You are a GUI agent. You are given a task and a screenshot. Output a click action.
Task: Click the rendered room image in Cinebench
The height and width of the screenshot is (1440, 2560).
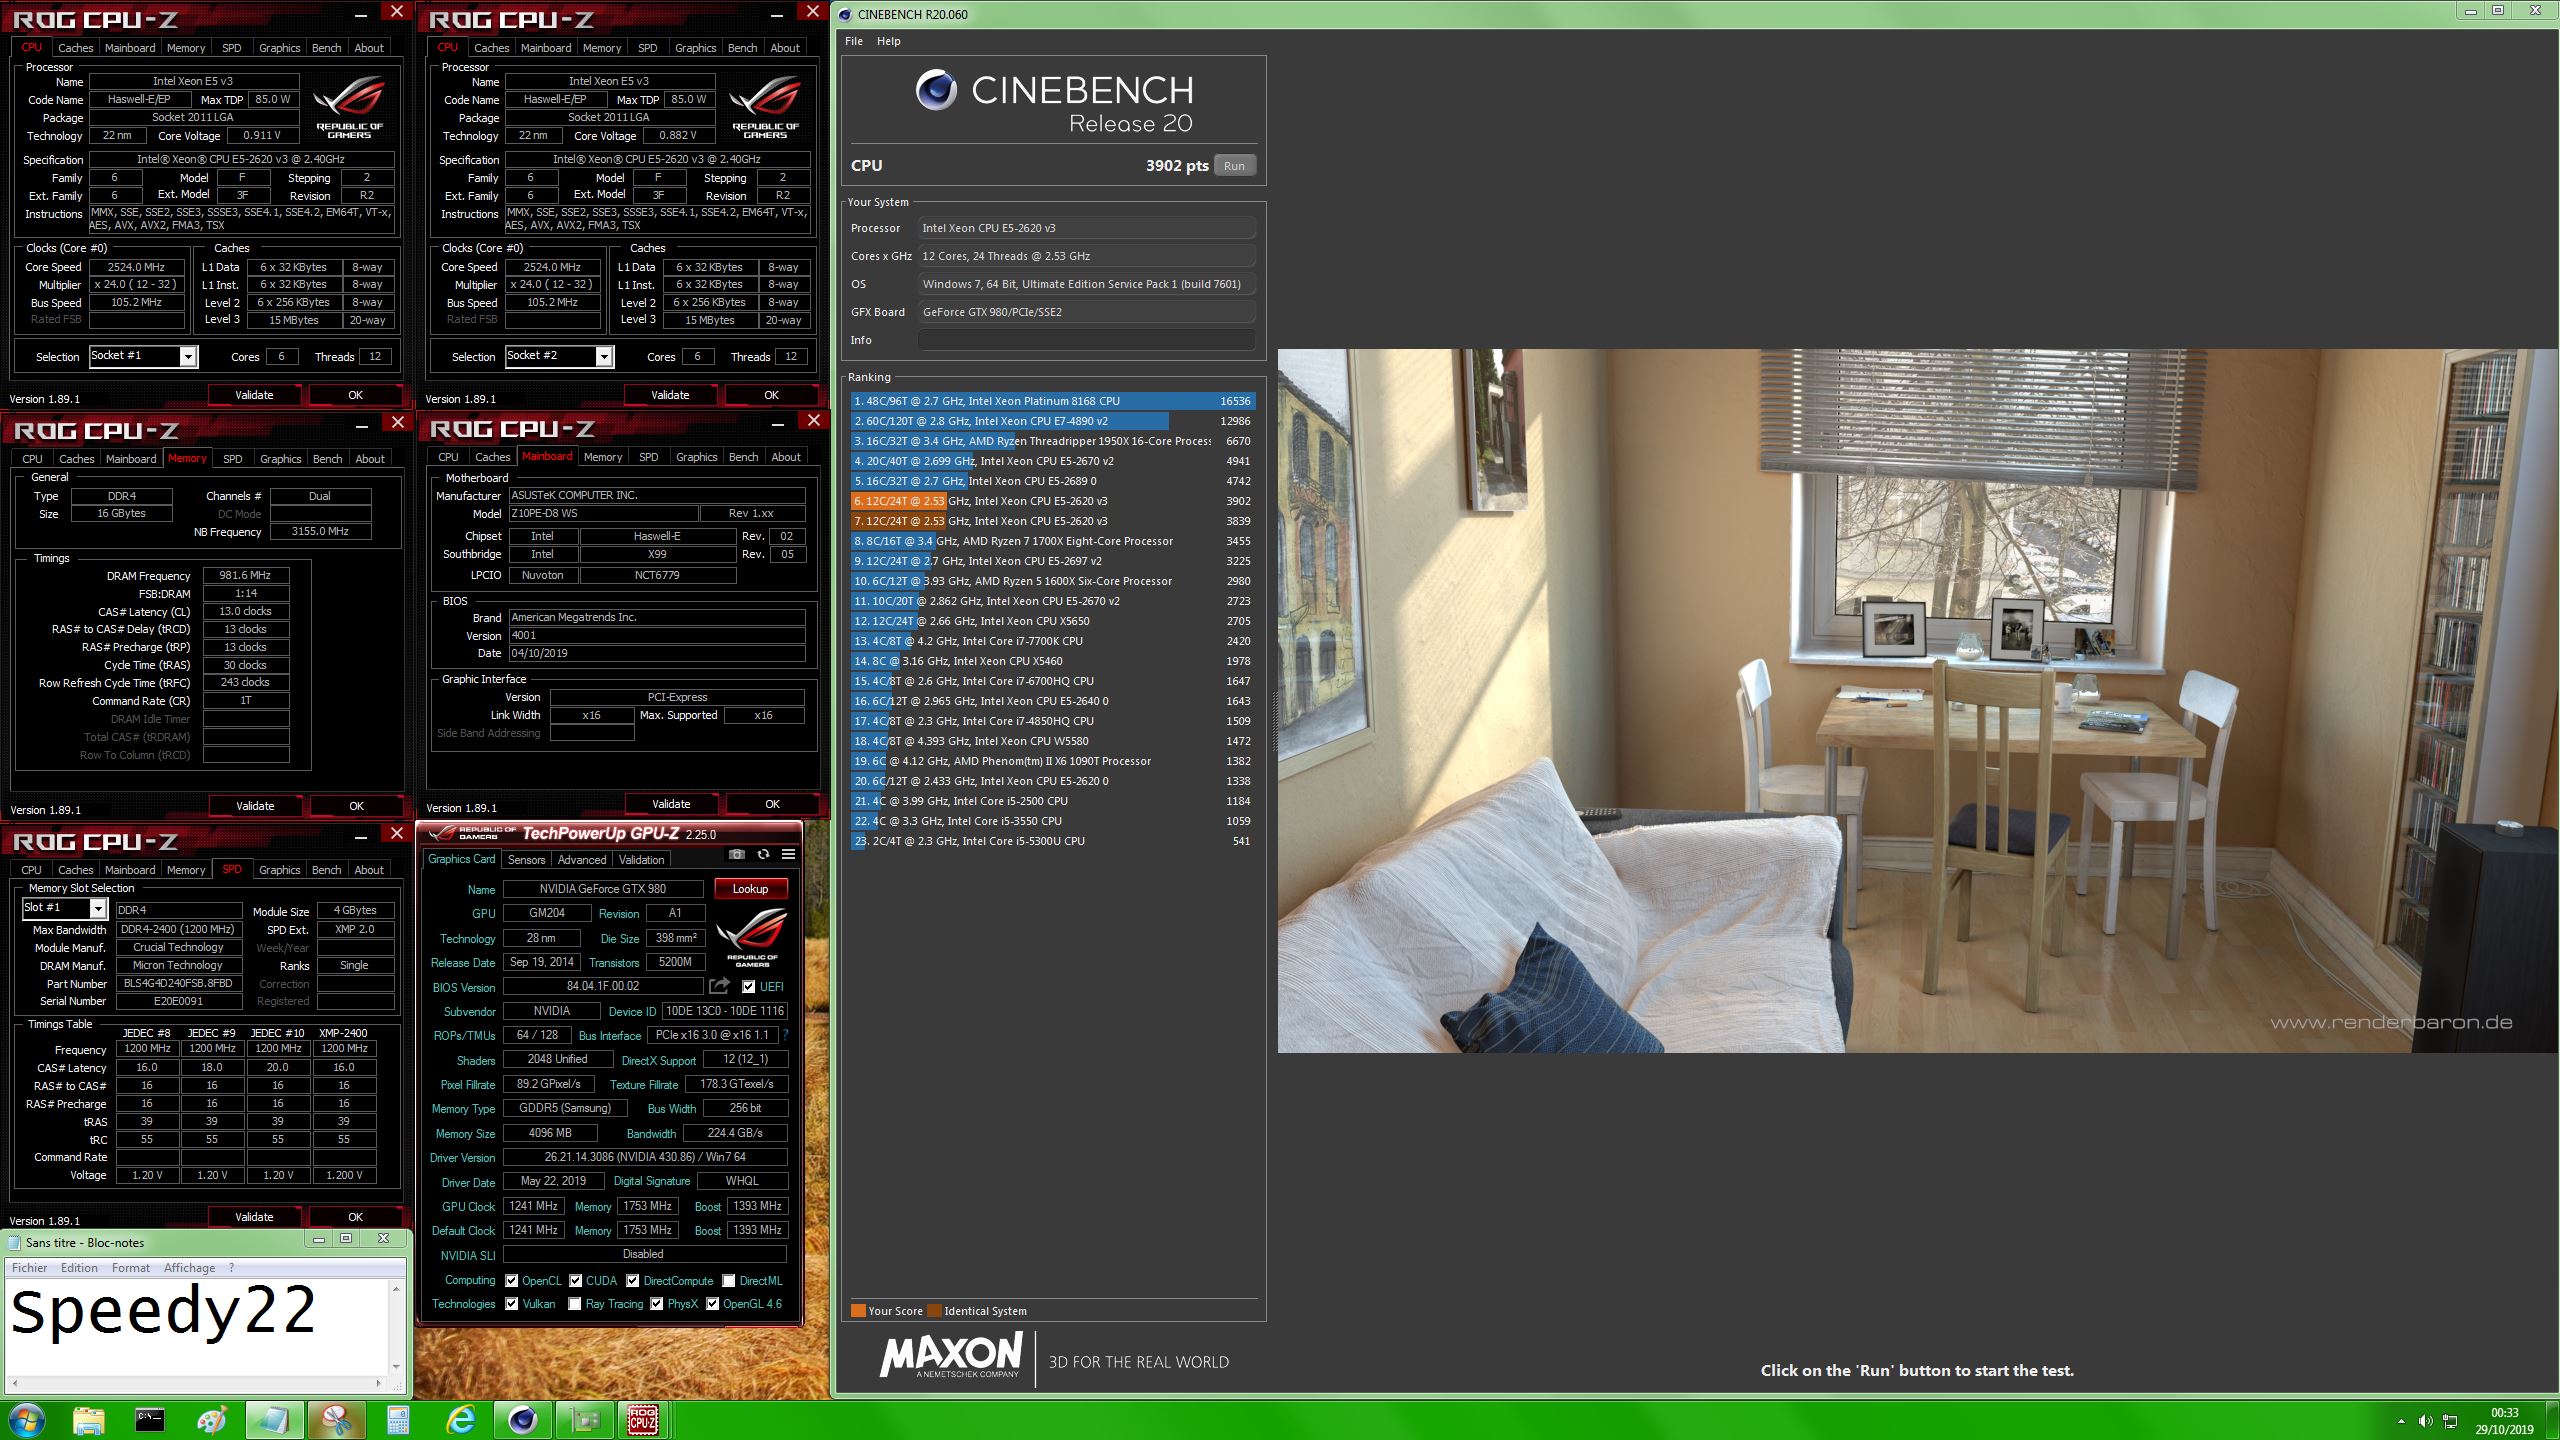pyautogui.click(x=1916, y=700)
